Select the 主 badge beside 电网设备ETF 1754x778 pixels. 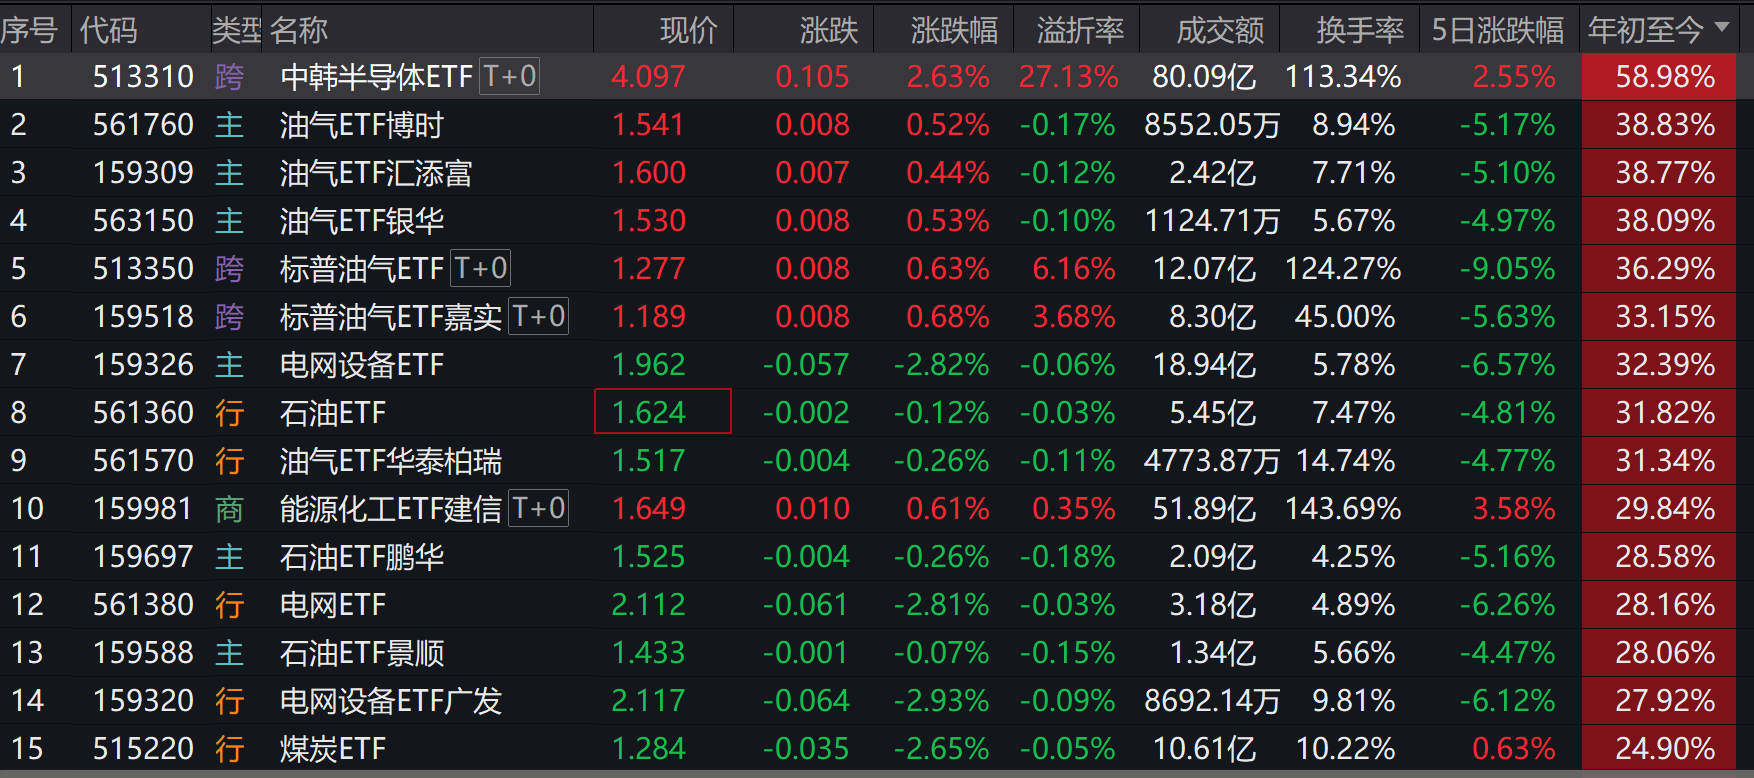pyautogui.click(x=230, y=364)
